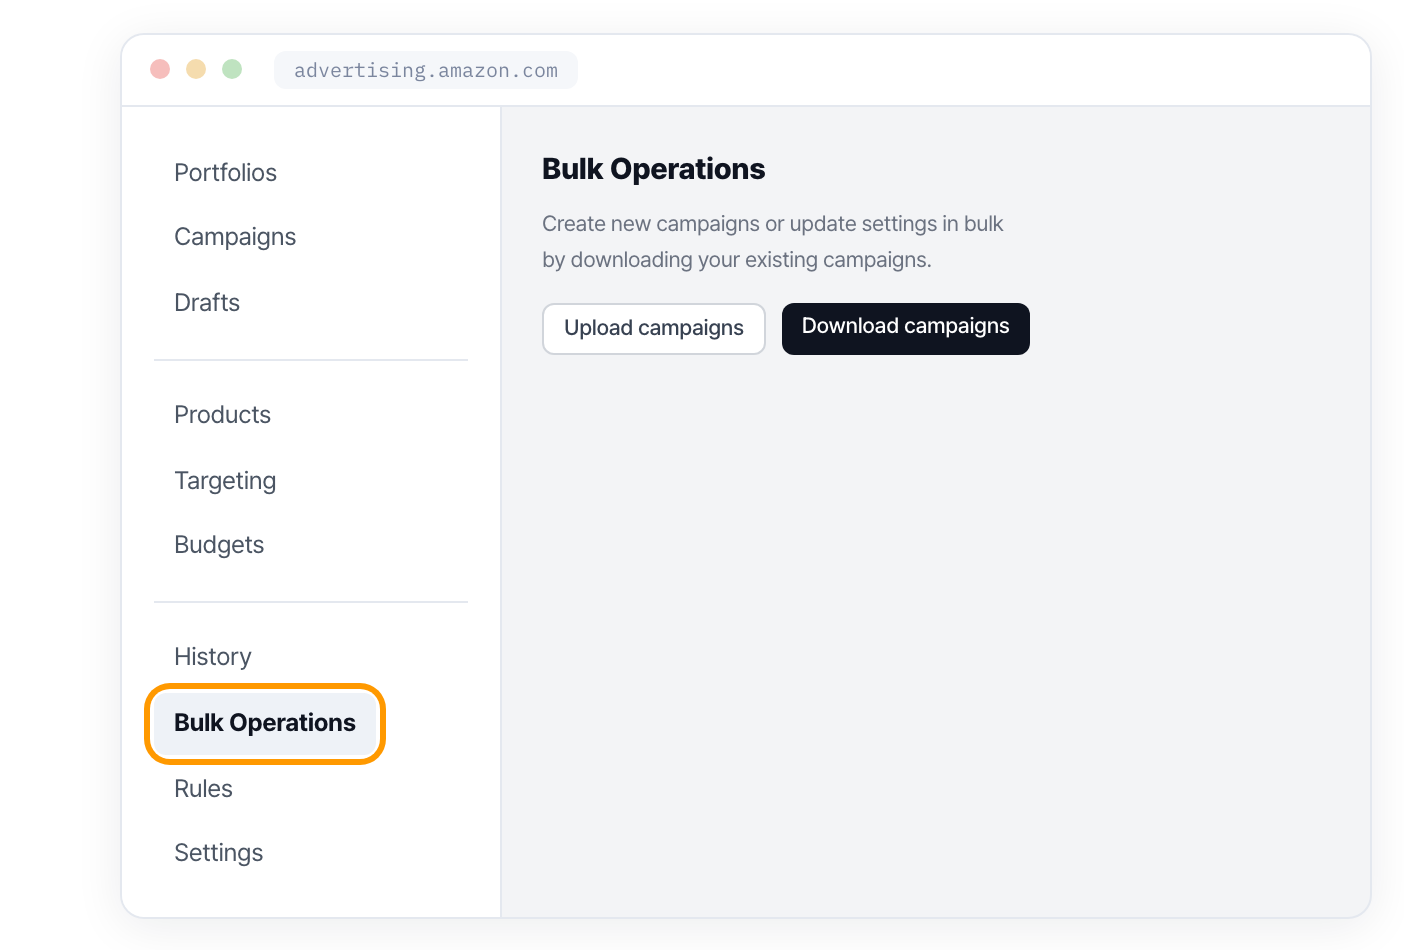This screenshot has width=1404, height=950.
Task: Open Portfolios in the sidebar
Action: point(225,172)
